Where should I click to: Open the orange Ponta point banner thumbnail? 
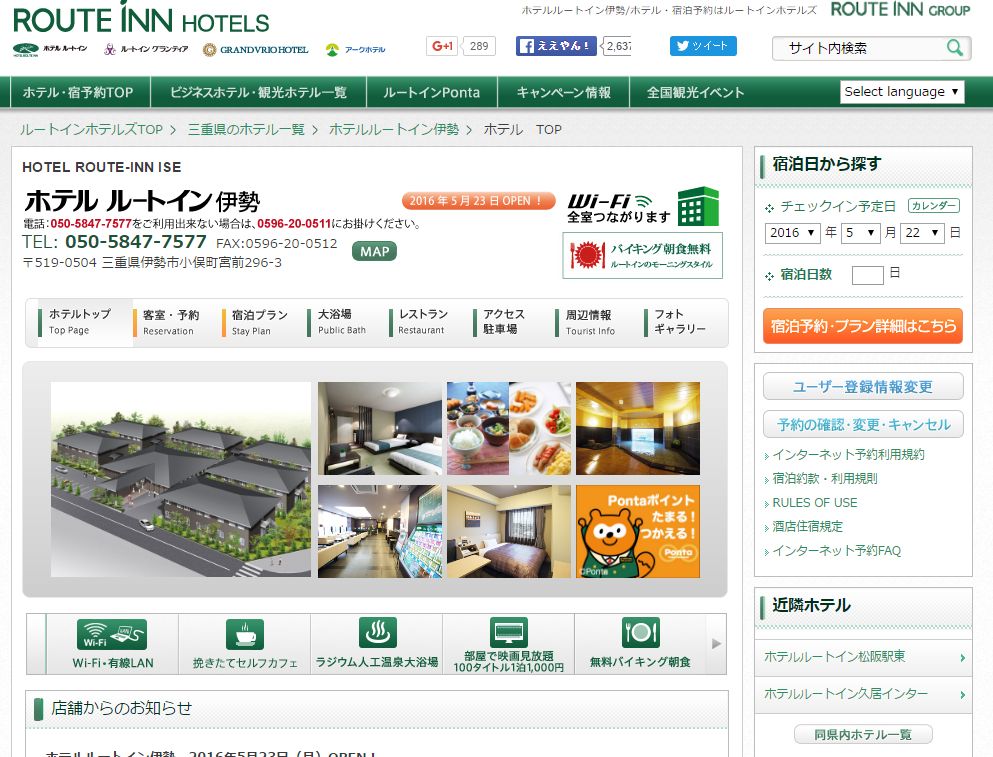(x=638, y=531)
